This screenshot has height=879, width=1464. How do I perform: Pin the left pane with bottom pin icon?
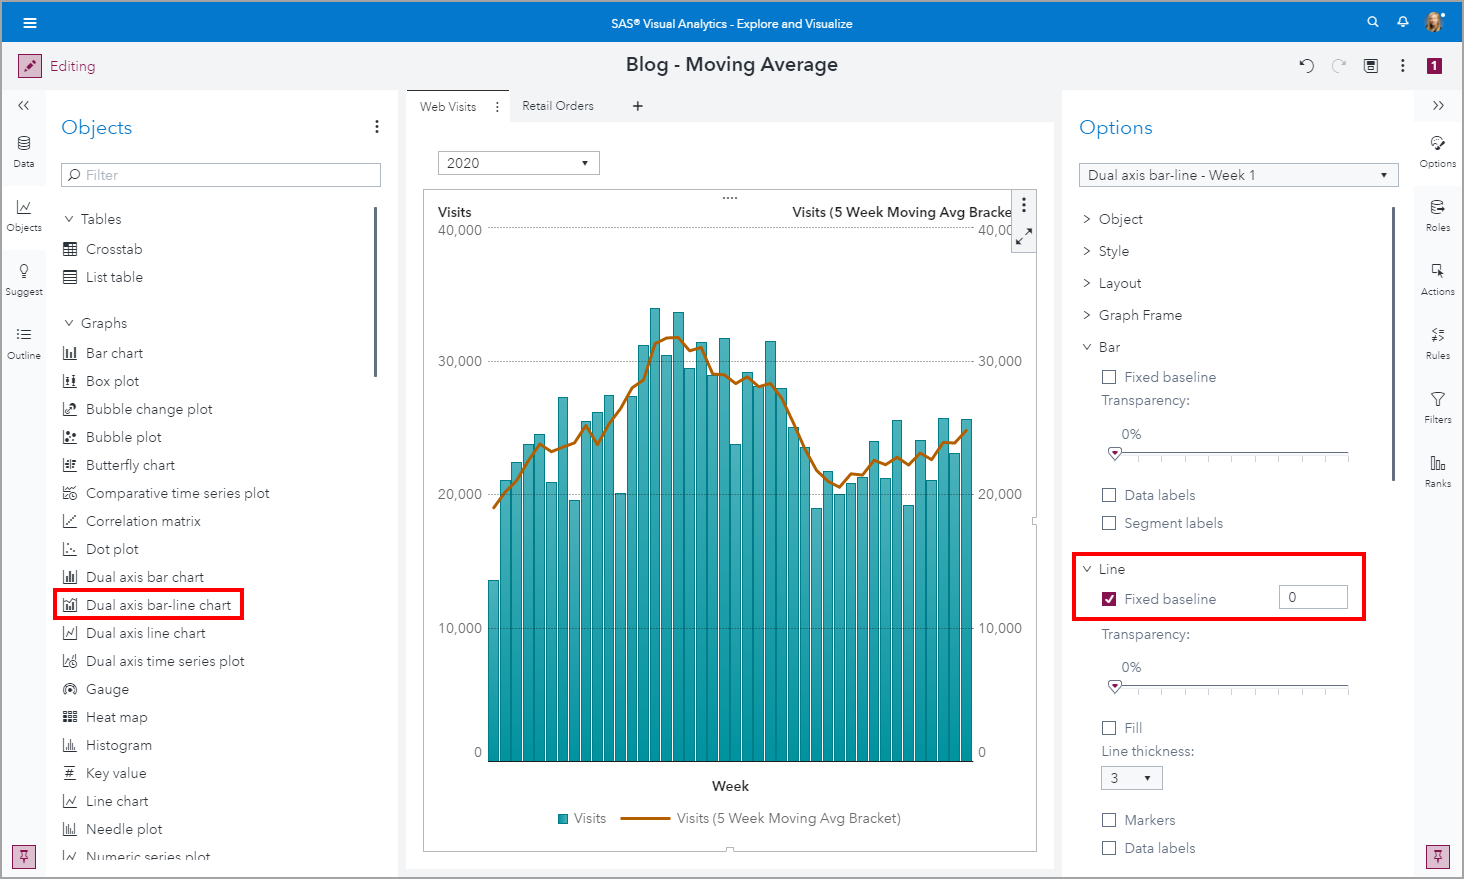pos(24,857)
